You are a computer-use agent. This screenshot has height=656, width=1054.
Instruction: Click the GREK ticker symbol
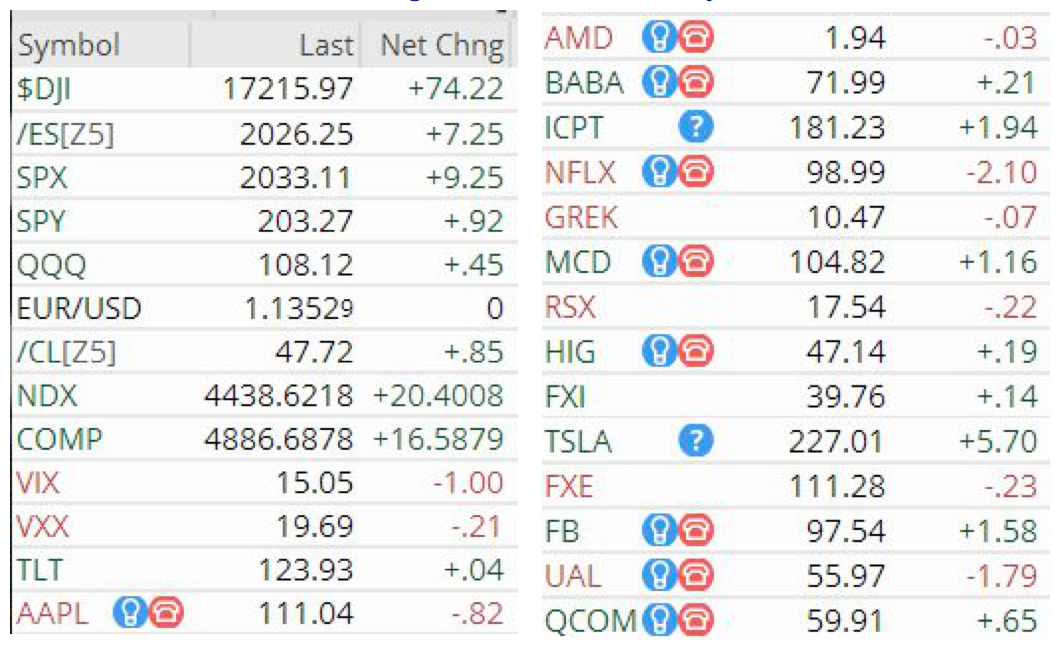click(x=581, y=217)
